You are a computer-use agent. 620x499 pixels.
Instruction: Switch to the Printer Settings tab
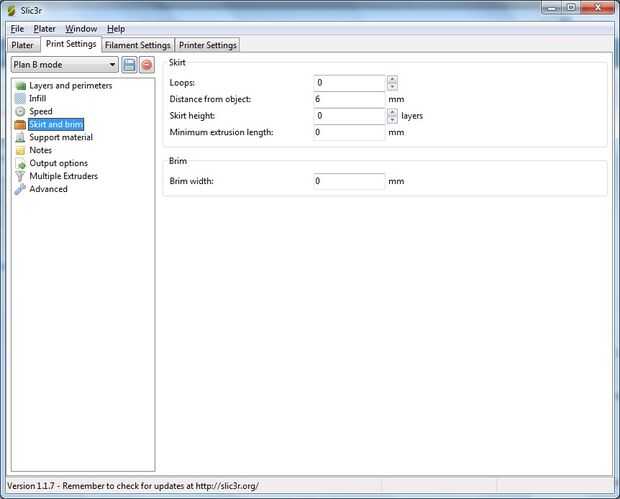(208, 45)
